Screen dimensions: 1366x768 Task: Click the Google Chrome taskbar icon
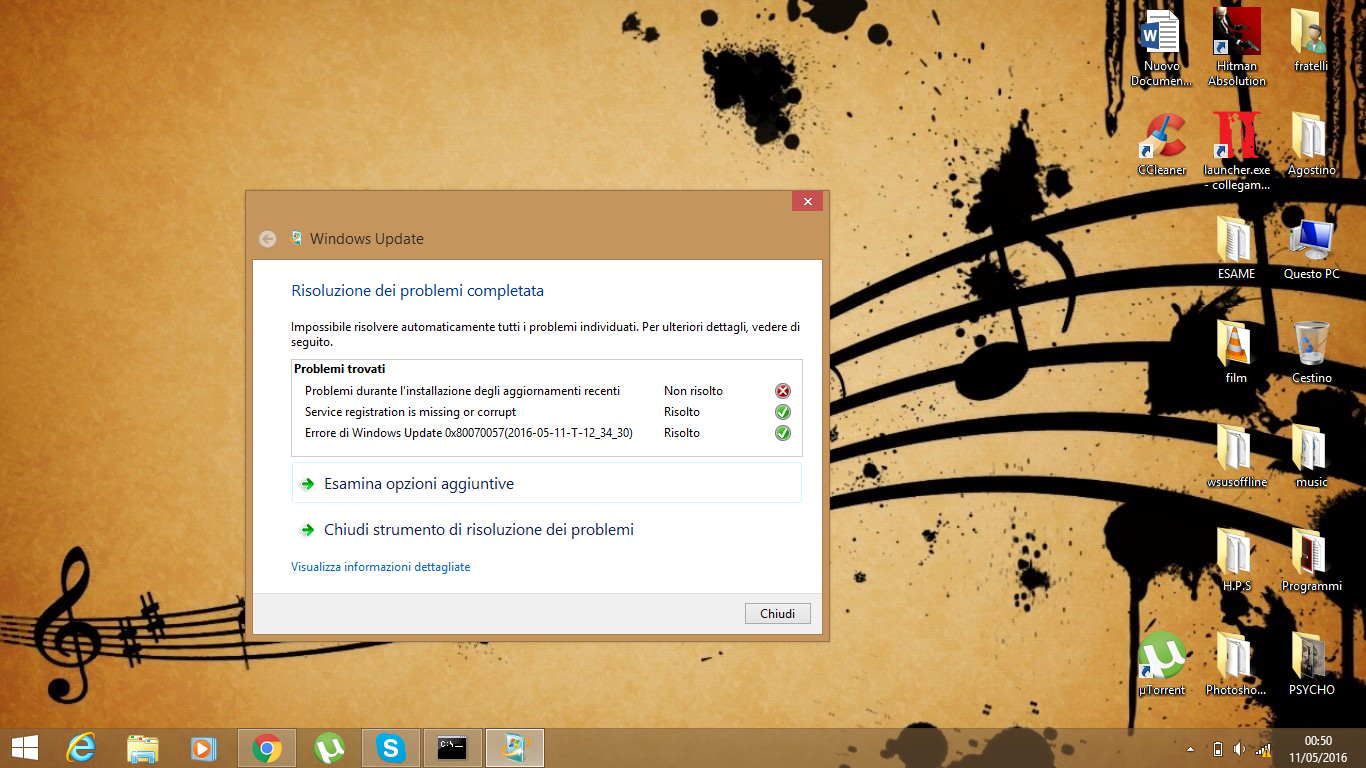pos(266,747)
